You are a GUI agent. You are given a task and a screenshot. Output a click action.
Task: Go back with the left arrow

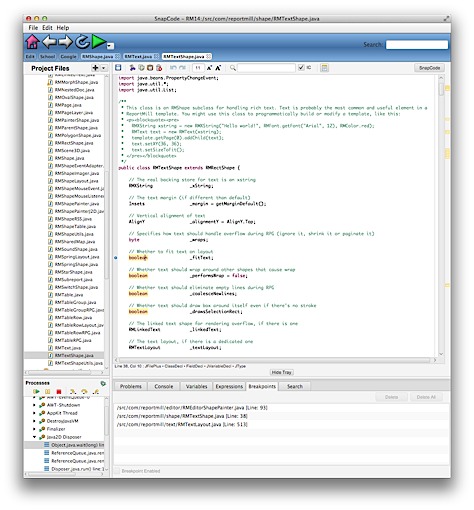pyautogui.click(x=50, y=42)
